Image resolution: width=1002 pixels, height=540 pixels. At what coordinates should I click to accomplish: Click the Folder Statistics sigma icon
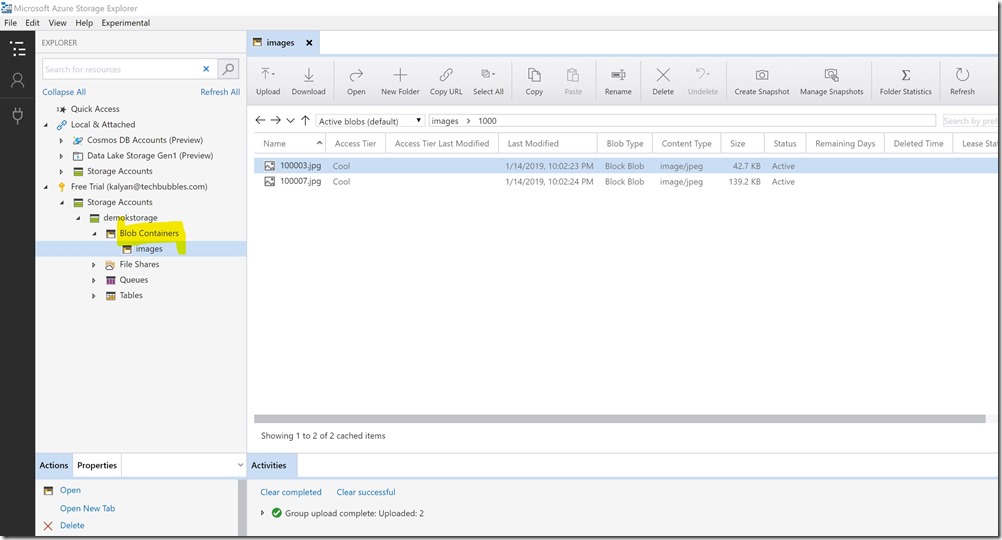click(x=906, y=75)
